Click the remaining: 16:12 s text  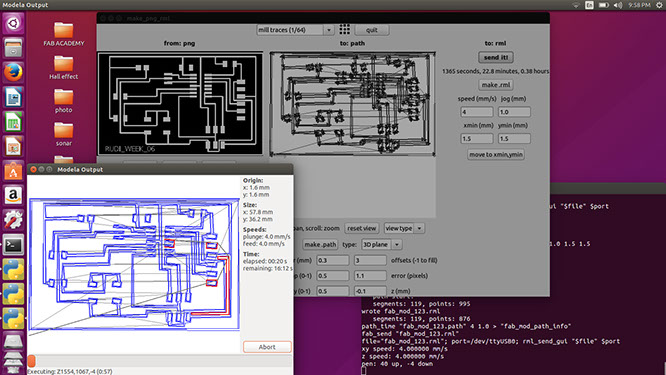pyautogui.click(x=268, y=268)
